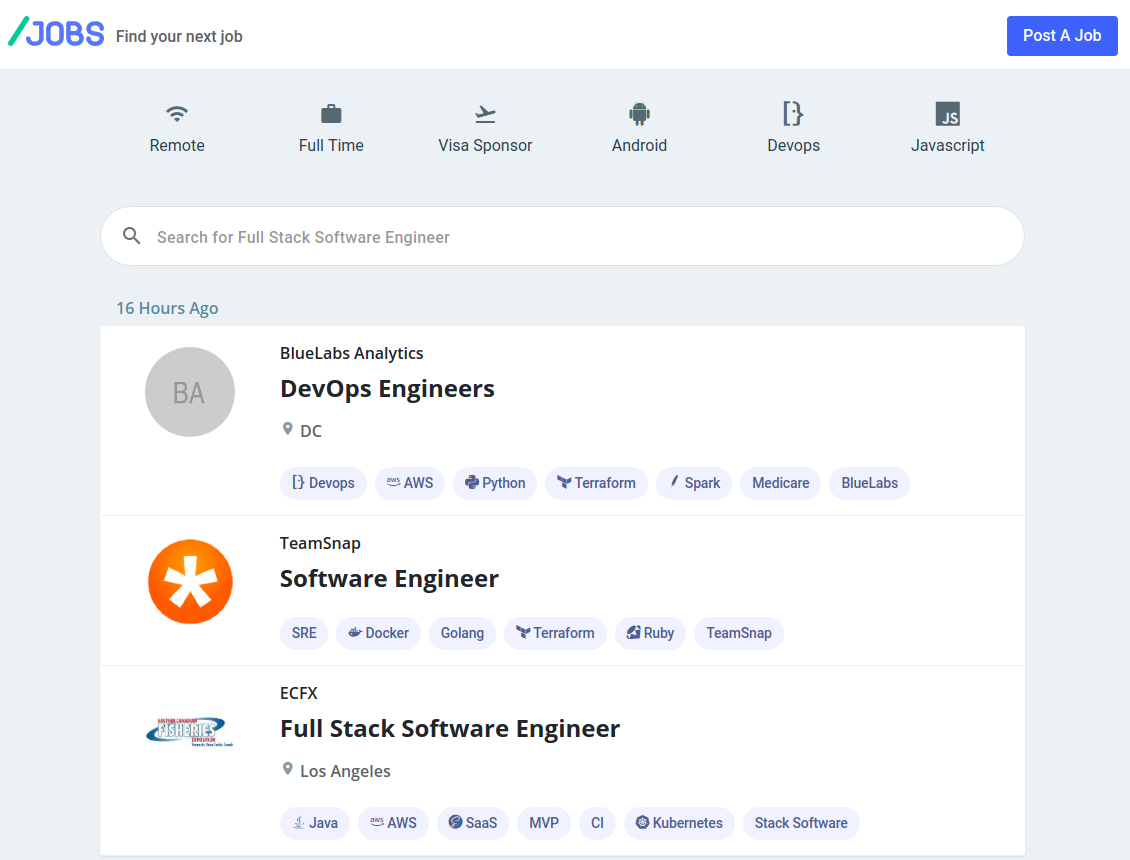Open the DevOps Engineers job posting
This screenshot has width=1130, height=860.
(x=387, y=389)
